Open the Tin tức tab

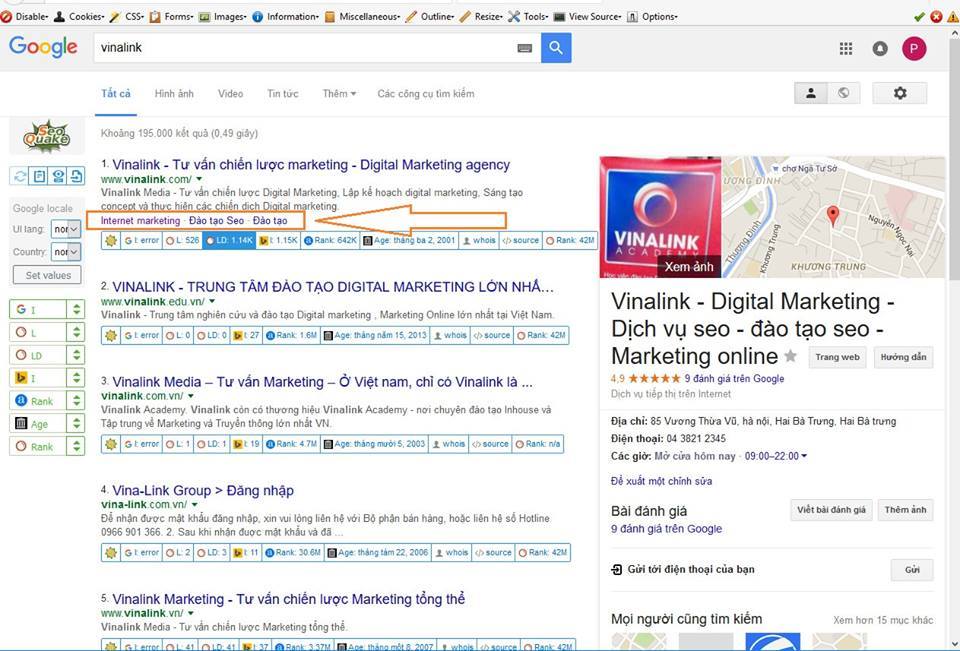[x=283, y=94]
